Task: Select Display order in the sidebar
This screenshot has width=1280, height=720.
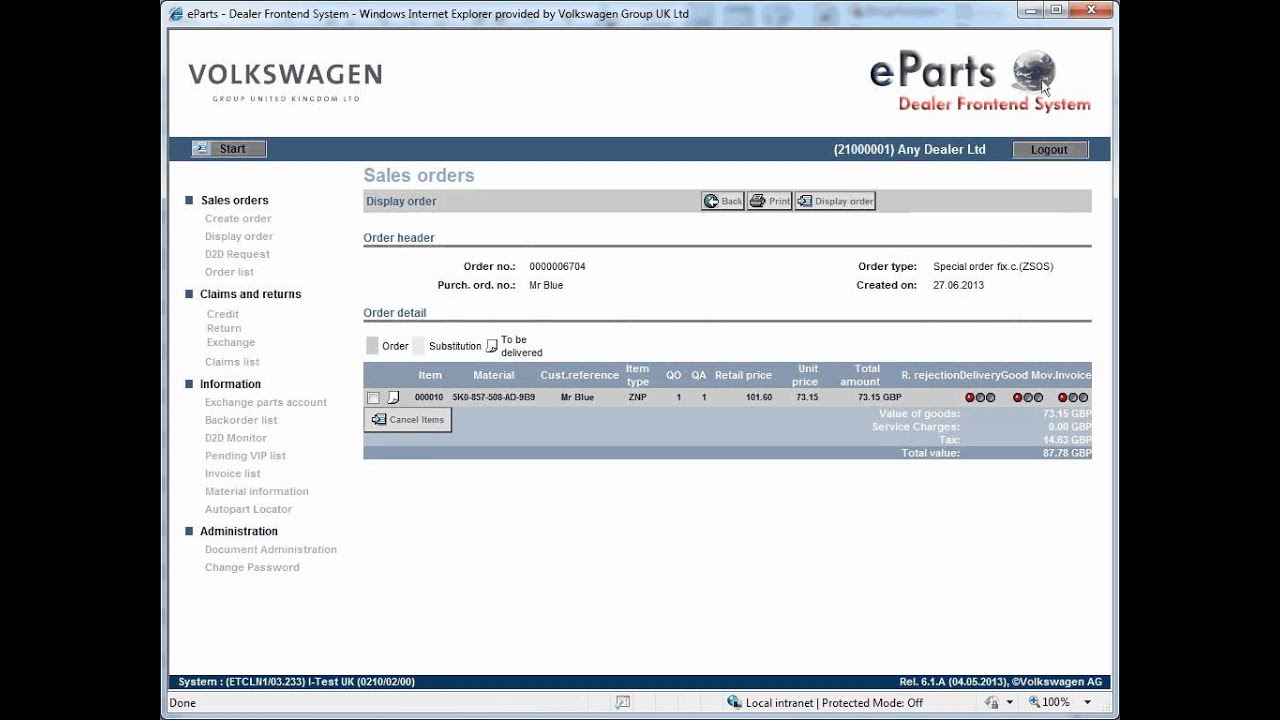Action: pos(239,236)
